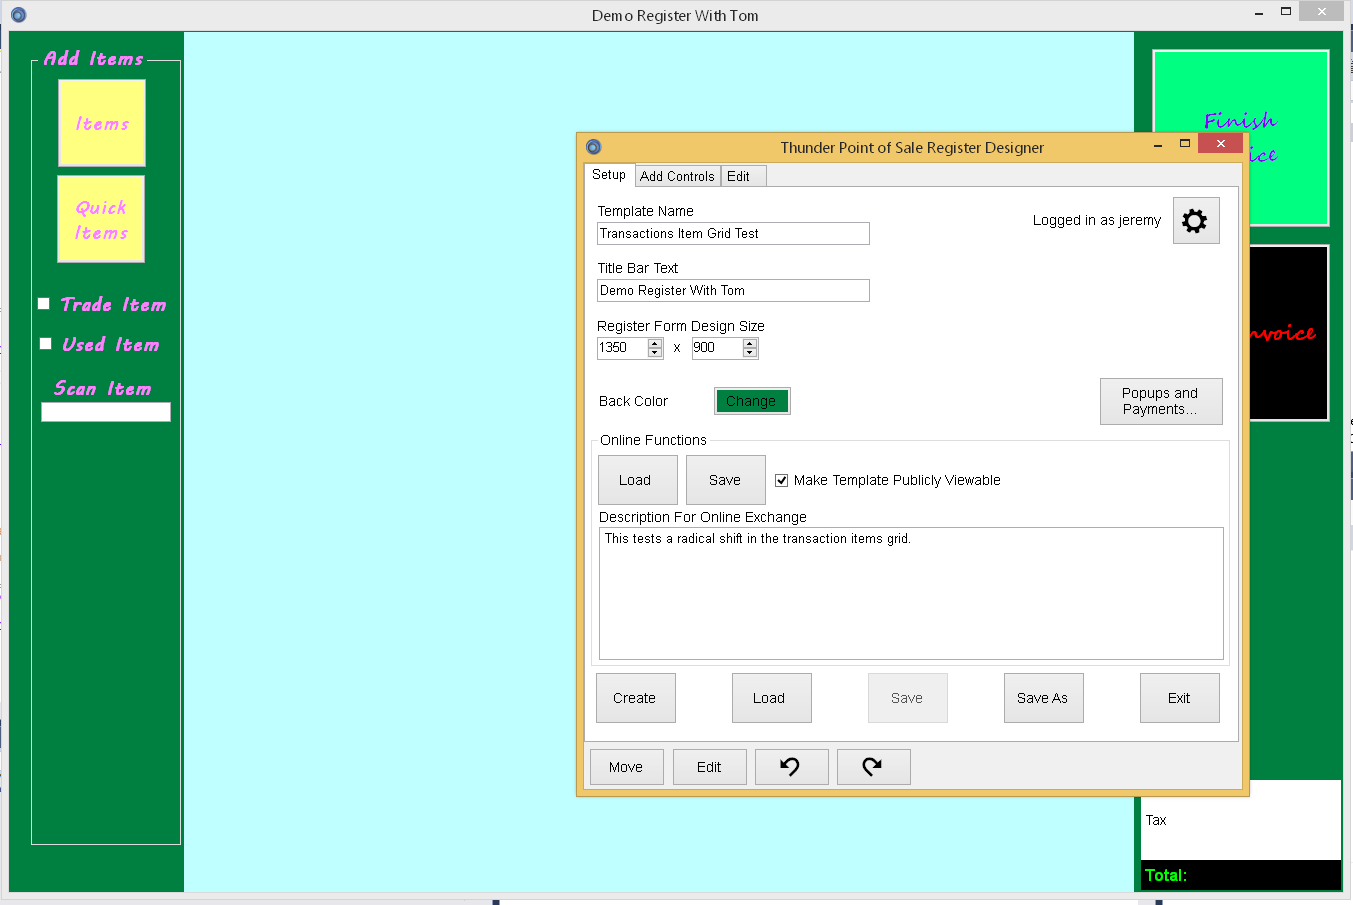The width and height of the screenshot is (1353, 905).
Task: Select the Setup tab
Action: click(x=608, y=174)
